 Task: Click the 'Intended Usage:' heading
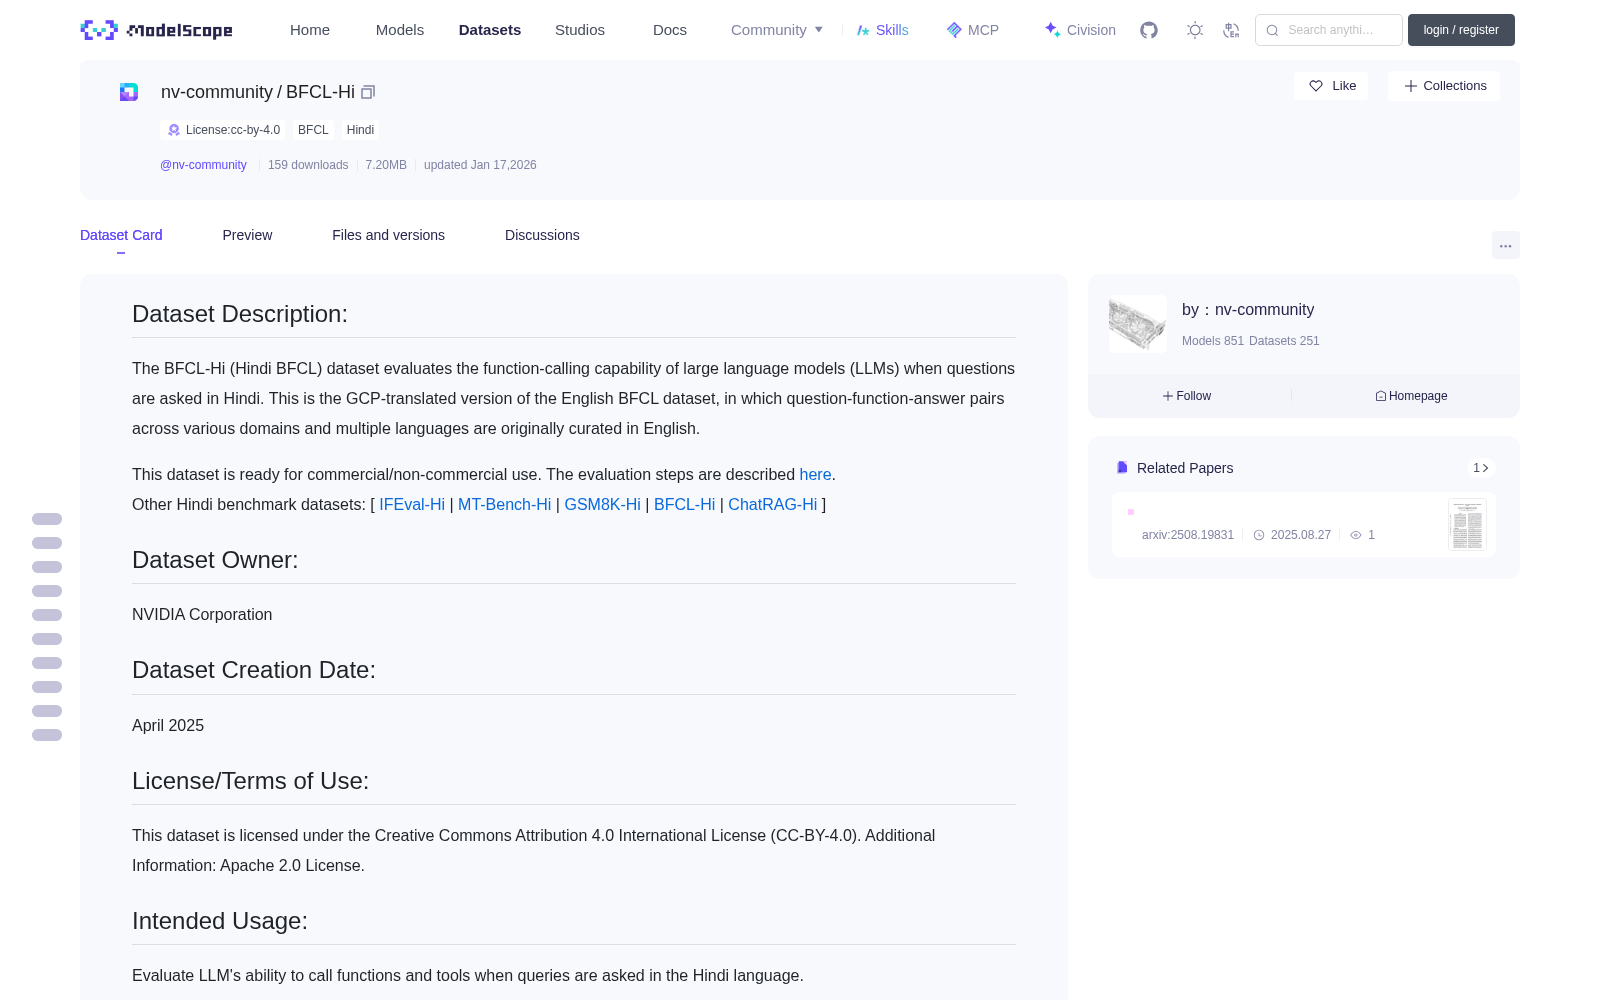tap(220, 921)
